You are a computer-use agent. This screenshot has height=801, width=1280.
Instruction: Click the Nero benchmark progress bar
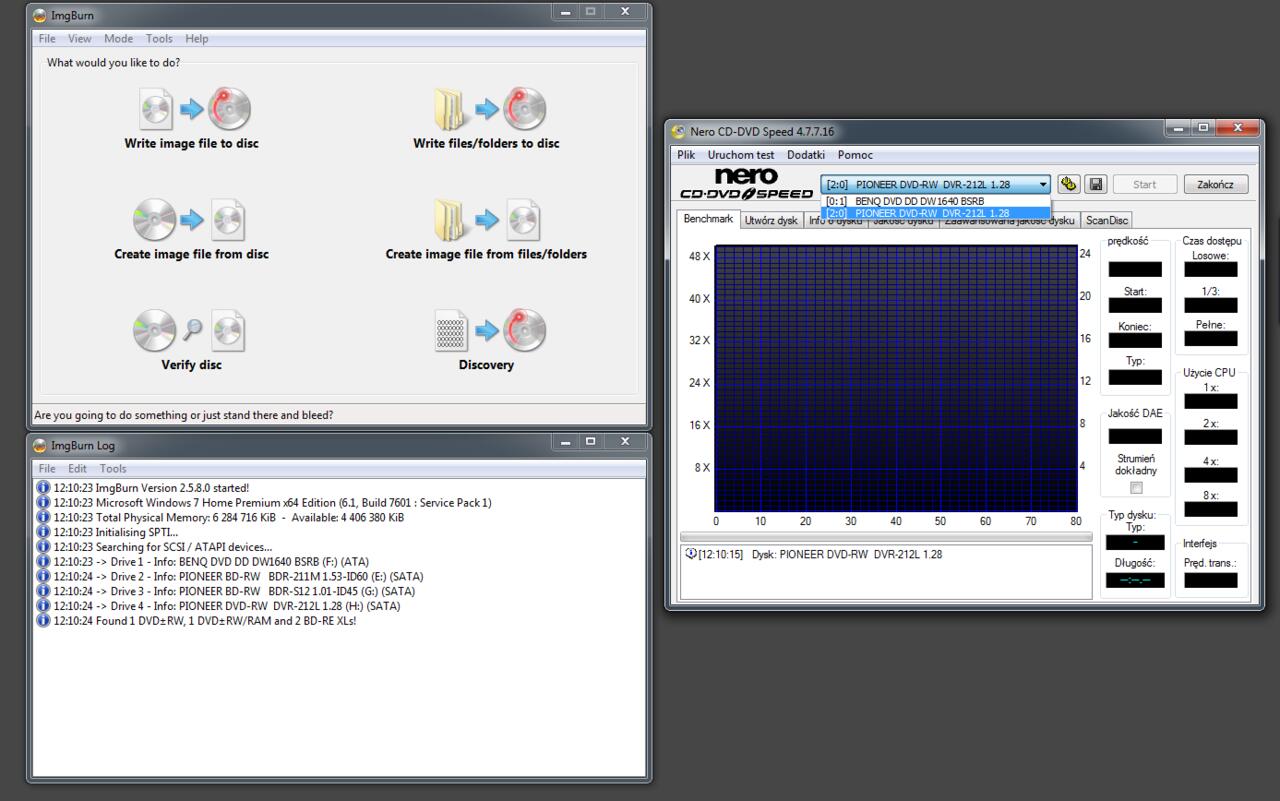[886, 537]
